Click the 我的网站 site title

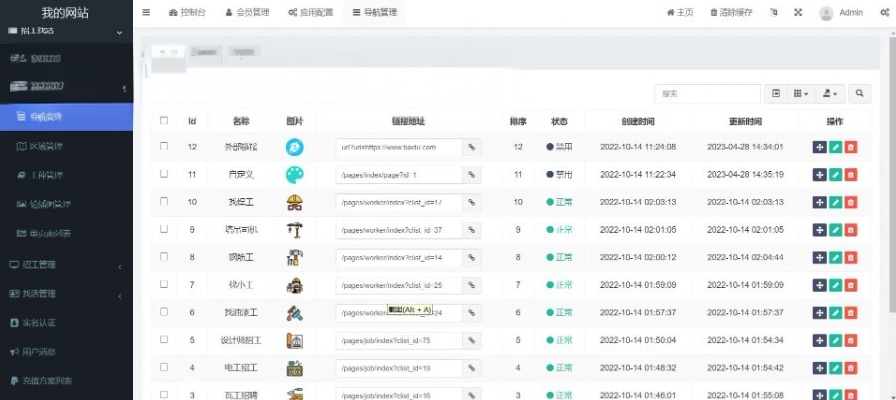click(65, 13)
